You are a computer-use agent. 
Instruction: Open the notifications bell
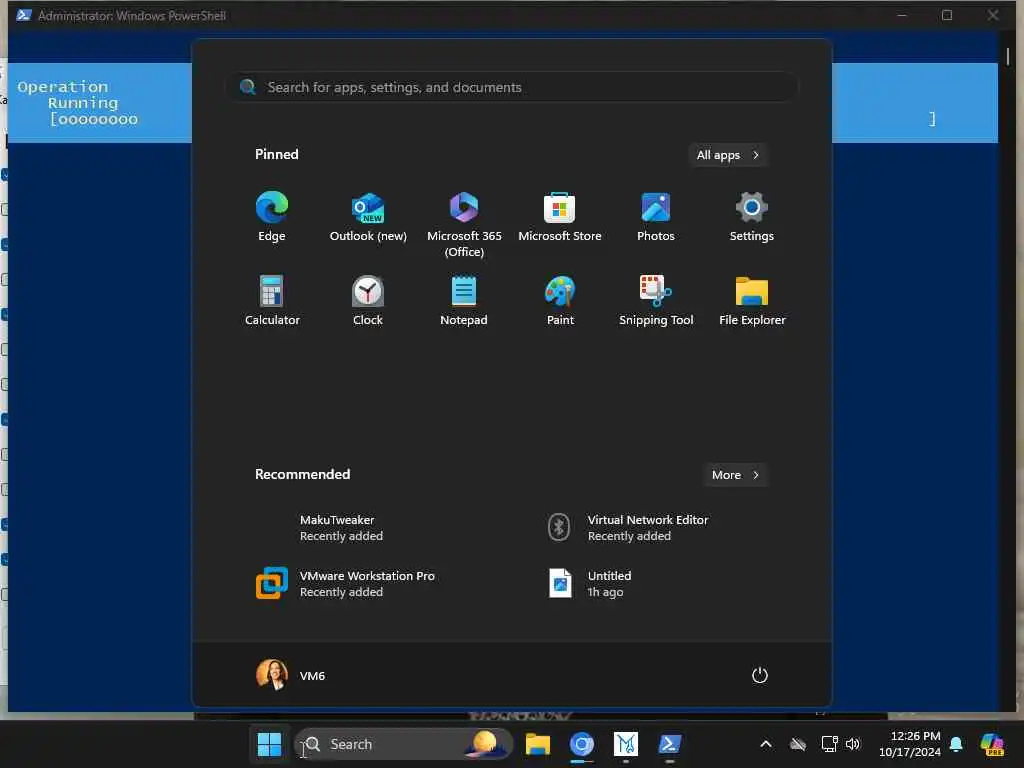(x=956, y=744)
